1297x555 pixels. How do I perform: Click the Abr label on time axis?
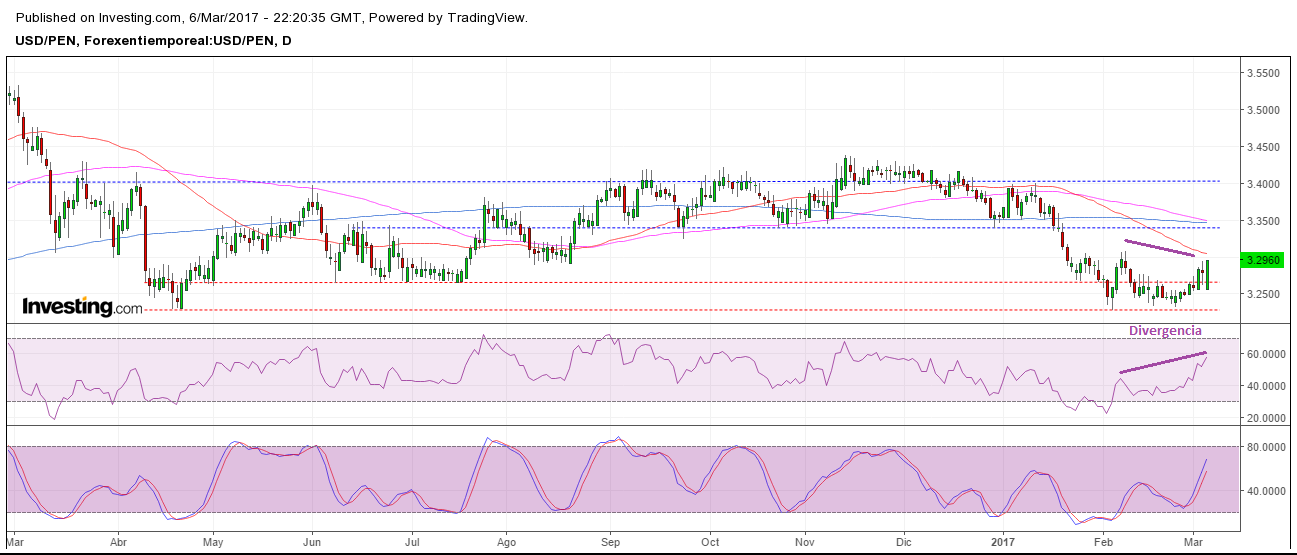tap(117, 542)
